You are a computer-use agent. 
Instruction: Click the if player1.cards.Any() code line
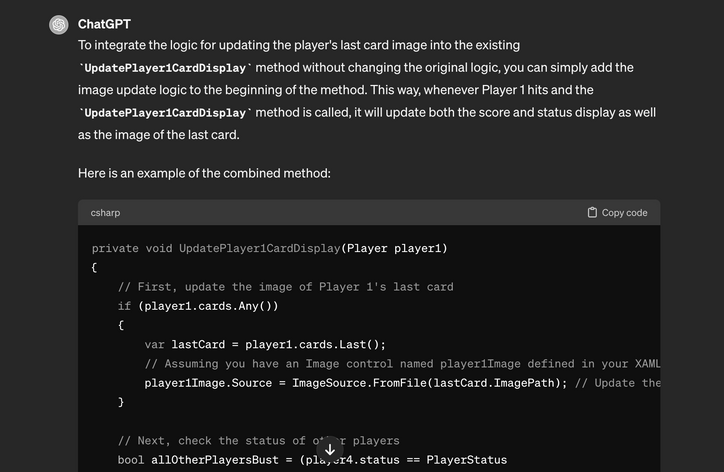click(198, 306)
